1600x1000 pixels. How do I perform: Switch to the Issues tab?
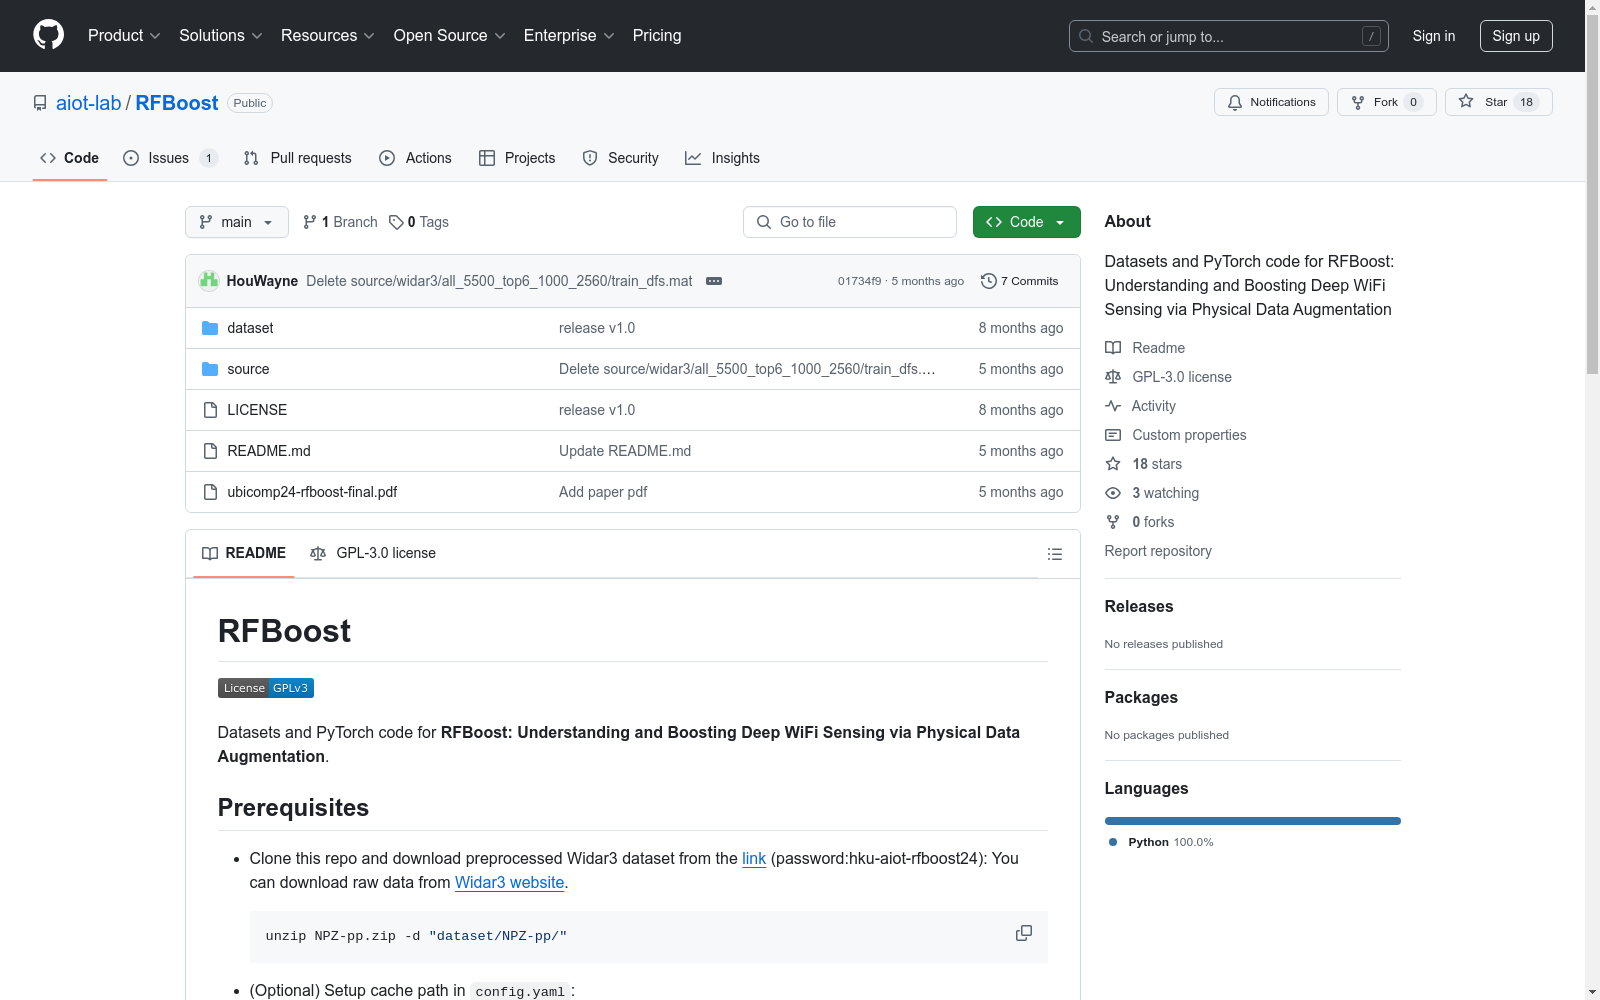pyautogui.click(x=170, y=158)
